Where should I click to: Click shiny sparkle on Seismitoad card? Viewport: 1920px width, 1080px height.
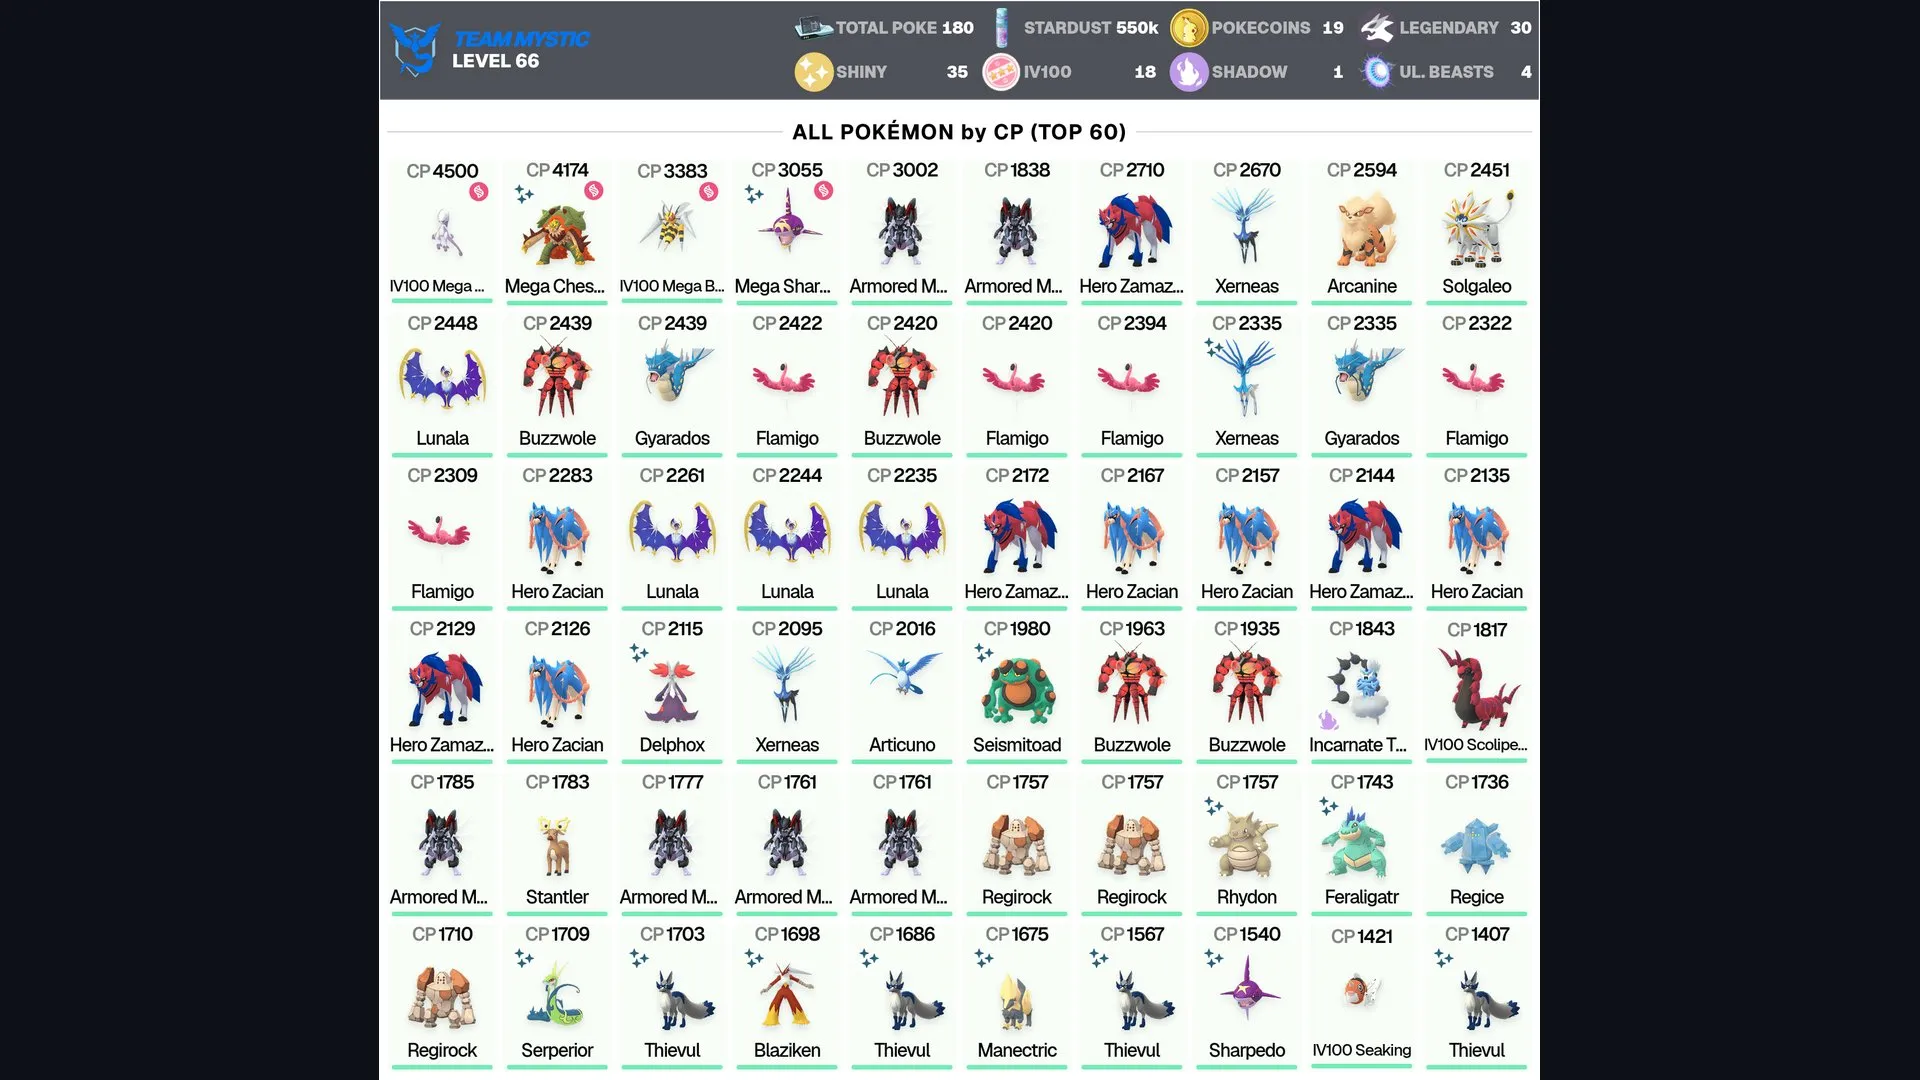pos(984,653)
